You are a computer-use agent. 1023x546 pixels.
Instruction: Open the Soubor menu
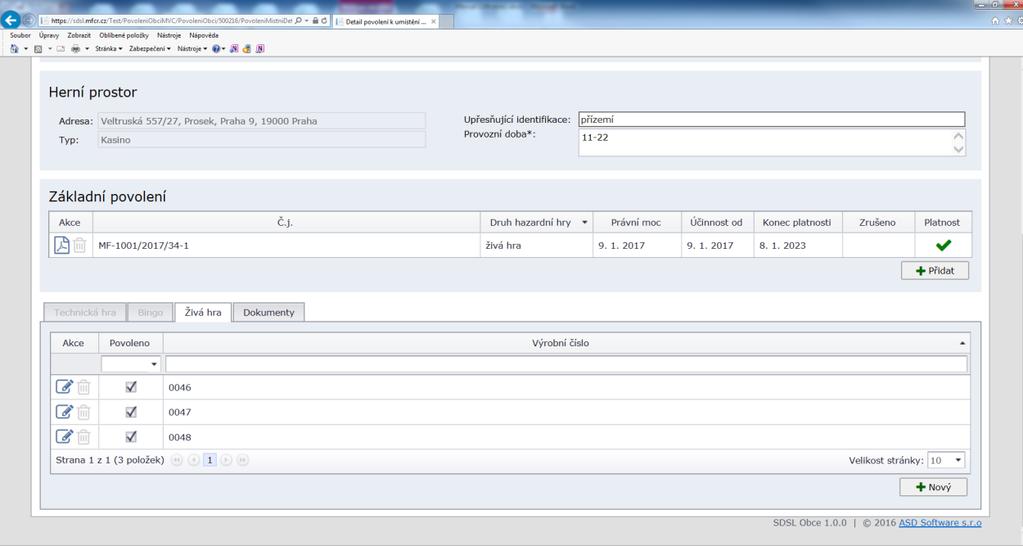20,35
